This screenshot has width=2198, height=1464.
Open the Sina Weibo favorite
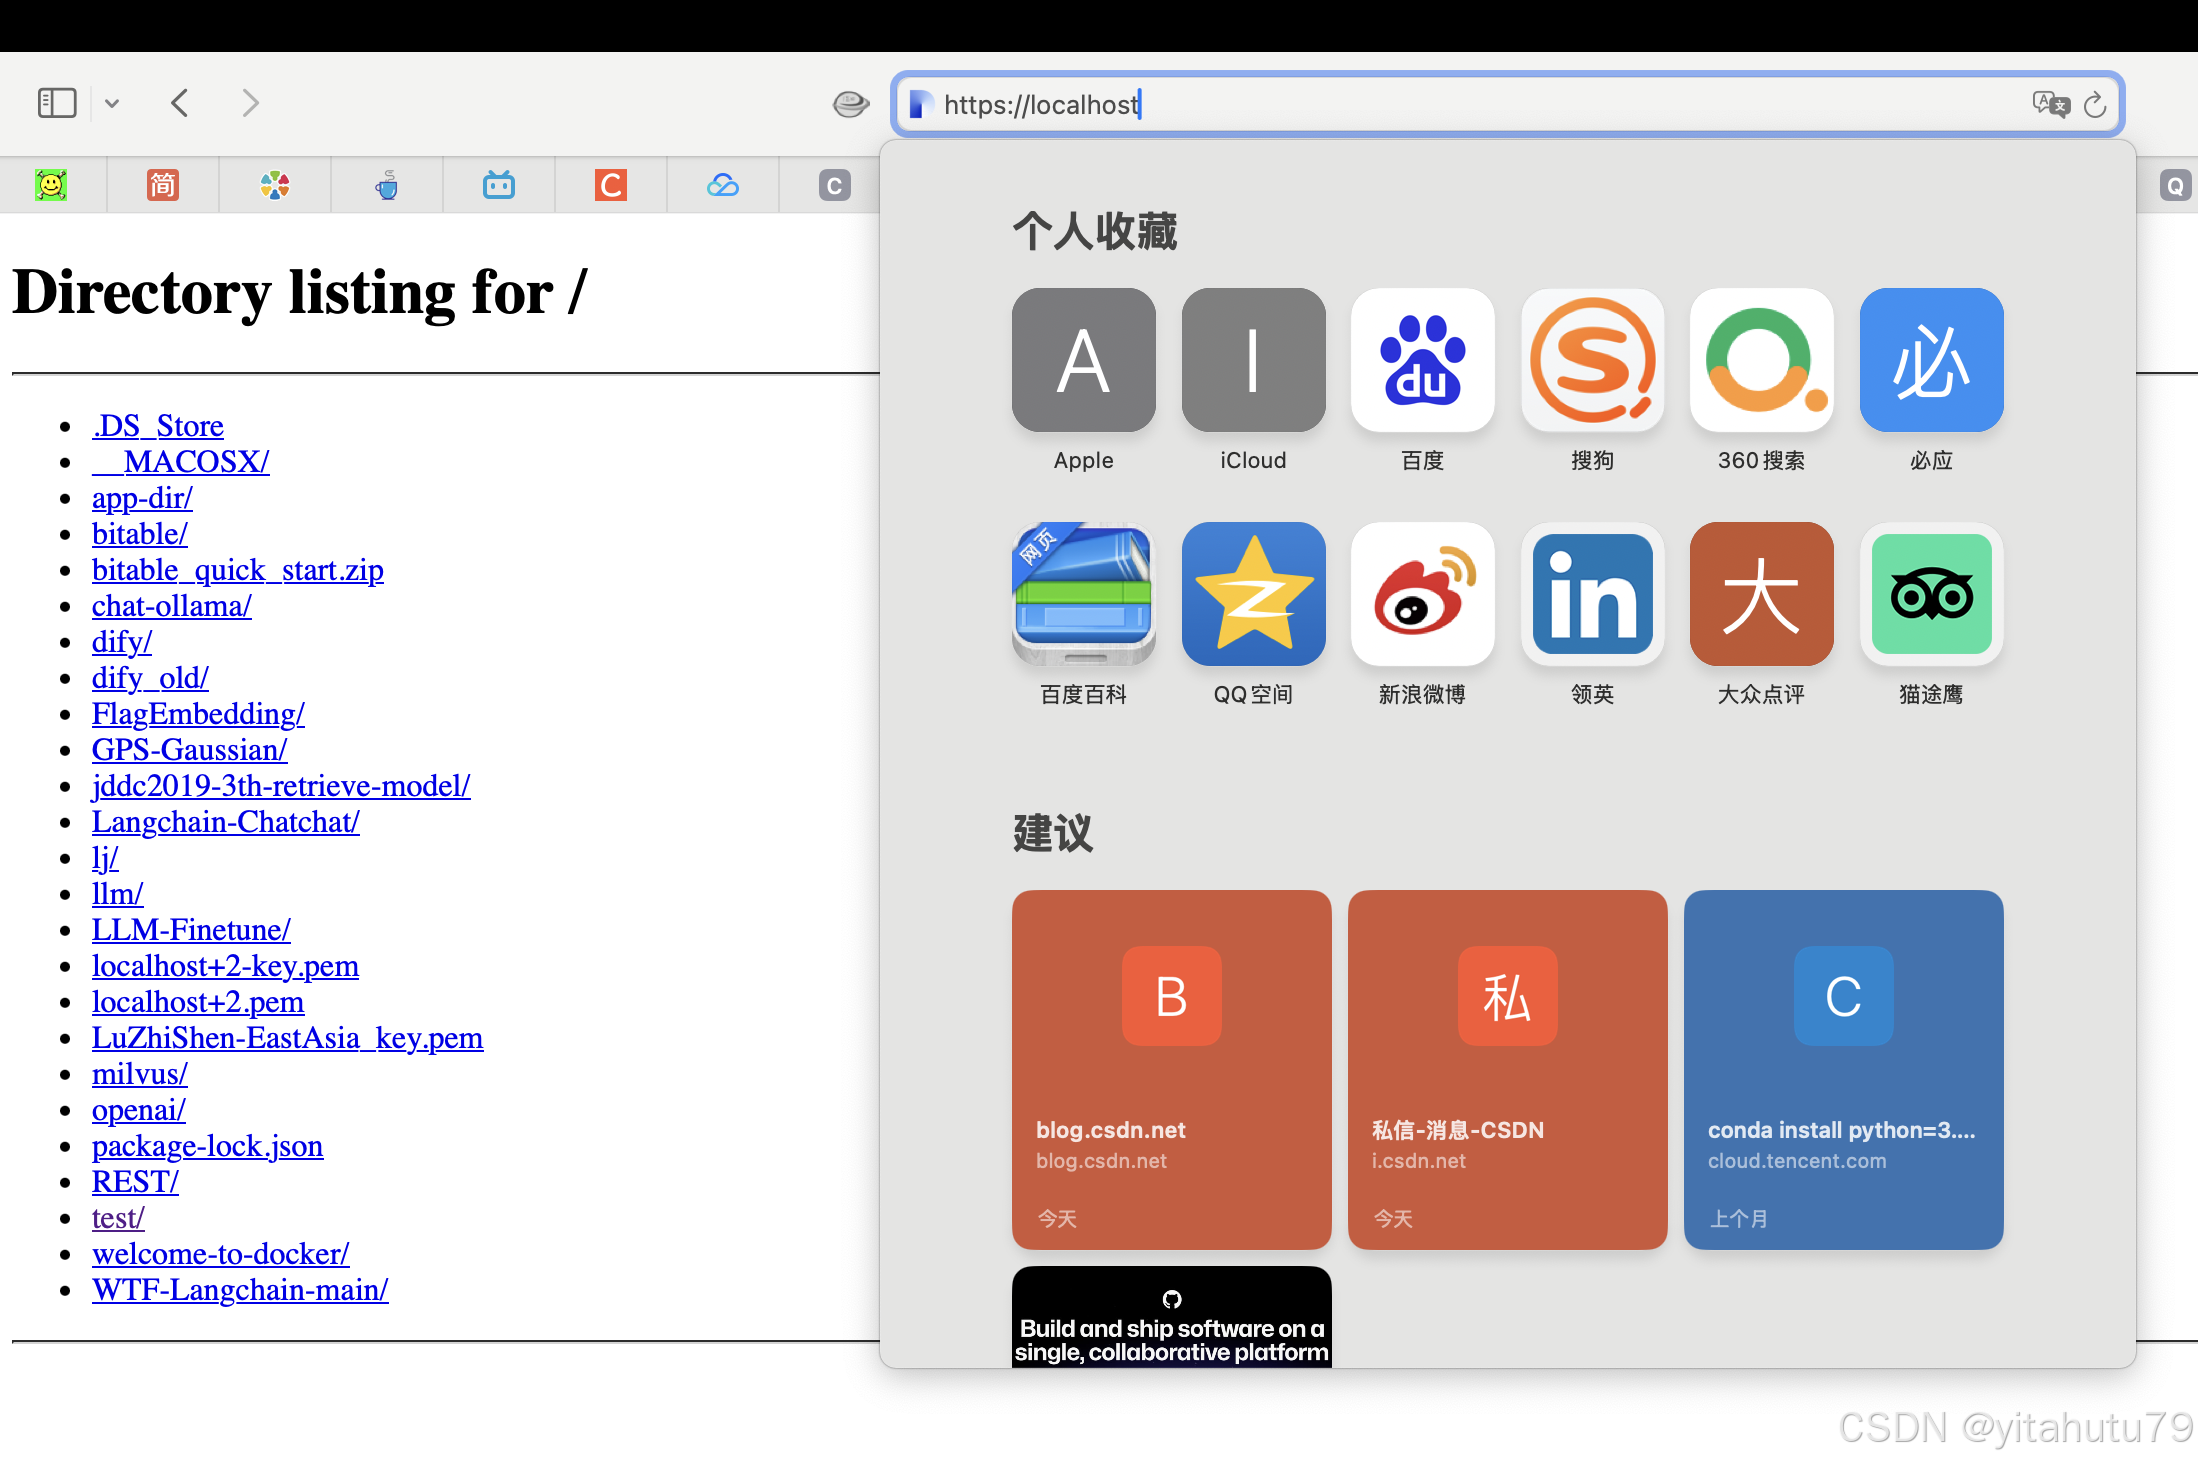[1422, 594]
